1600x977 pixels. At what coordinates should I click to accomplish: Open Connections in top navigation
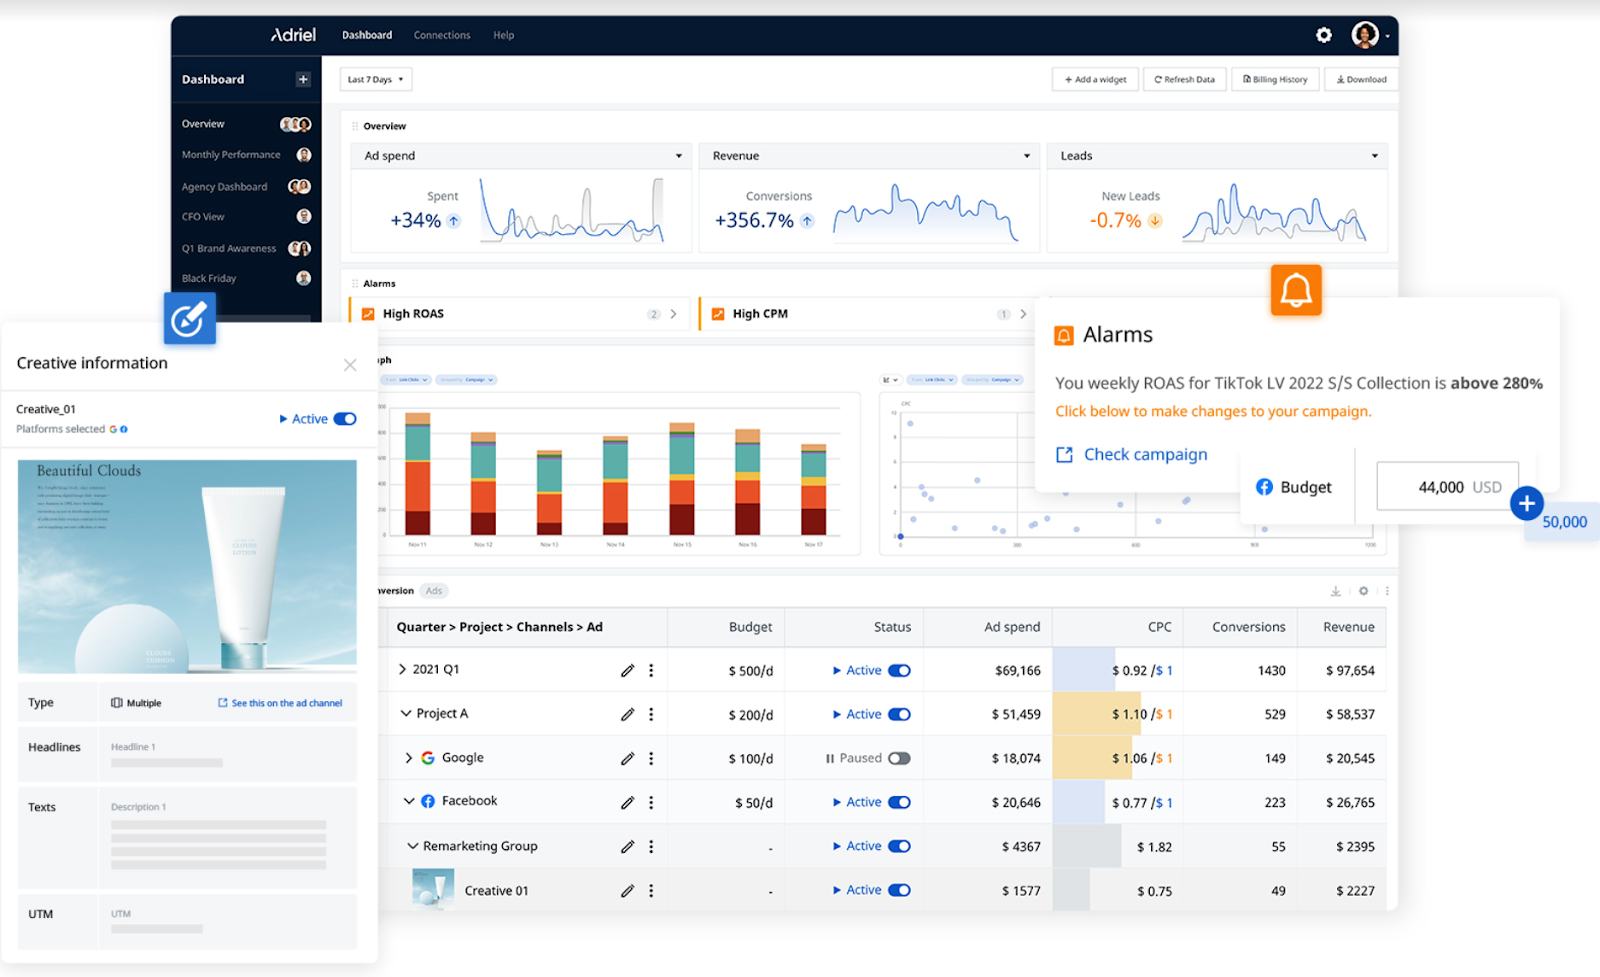coord(442,35)
